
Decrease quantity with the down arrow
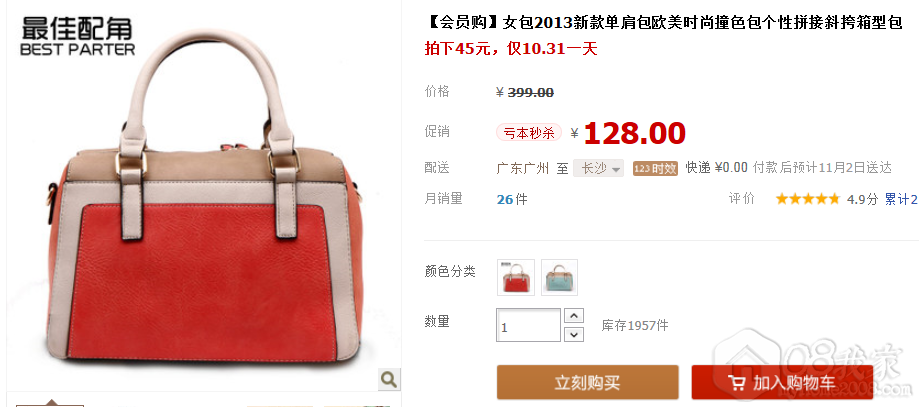pyautogui.click(x=574, y=334)
